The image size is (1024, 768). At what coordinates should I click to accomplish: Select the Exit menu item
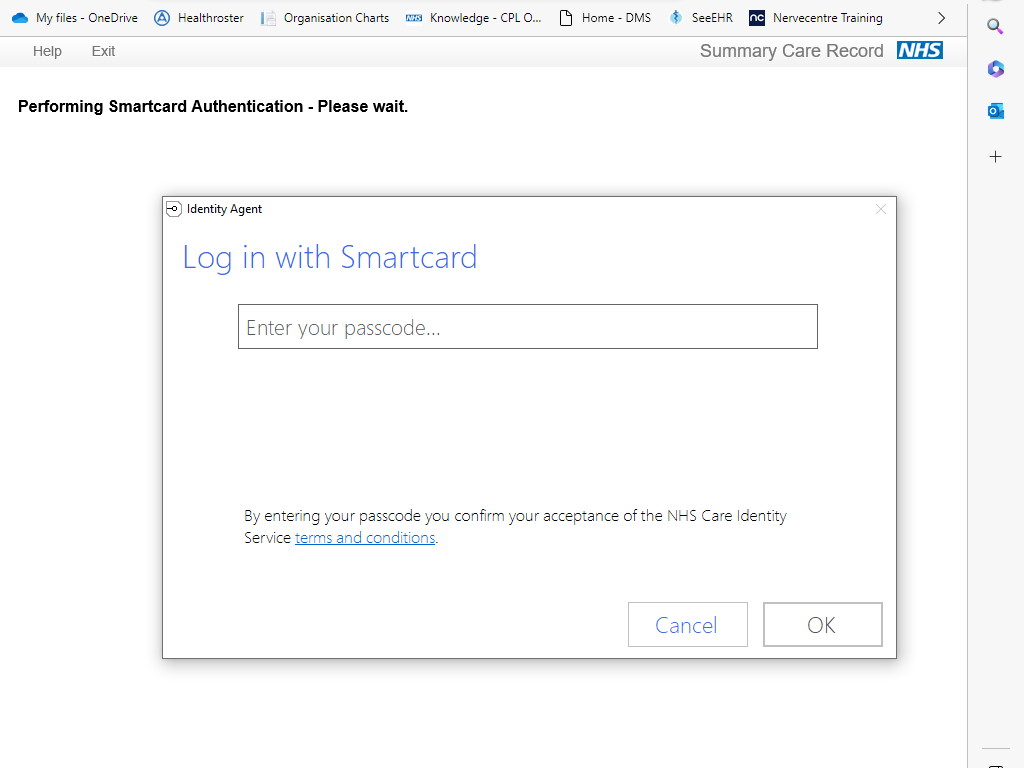(x=103, y=51)
